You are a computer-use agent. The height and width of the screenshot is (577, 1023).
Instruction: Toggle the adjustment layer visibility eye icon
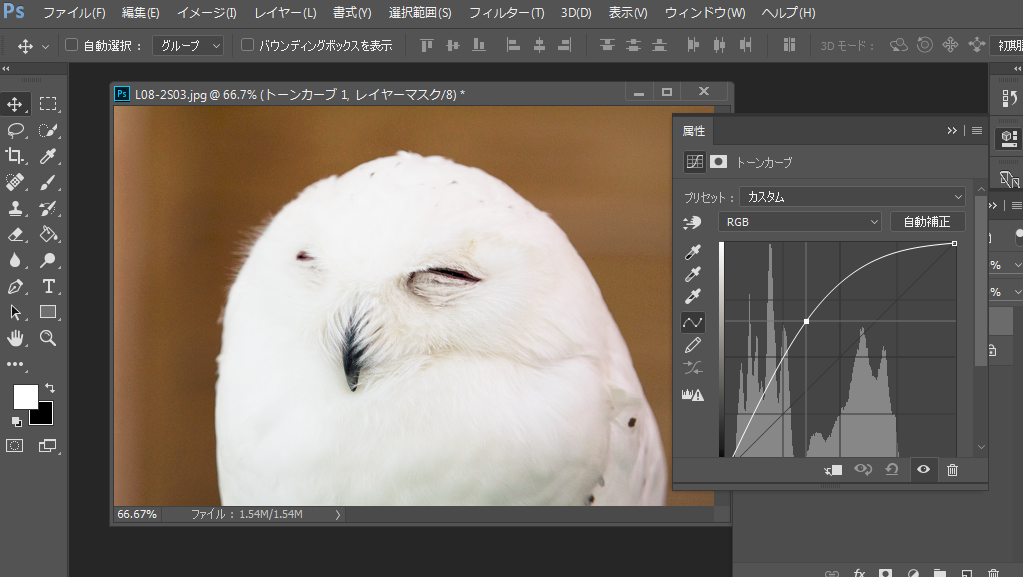[x=923, y=469]
